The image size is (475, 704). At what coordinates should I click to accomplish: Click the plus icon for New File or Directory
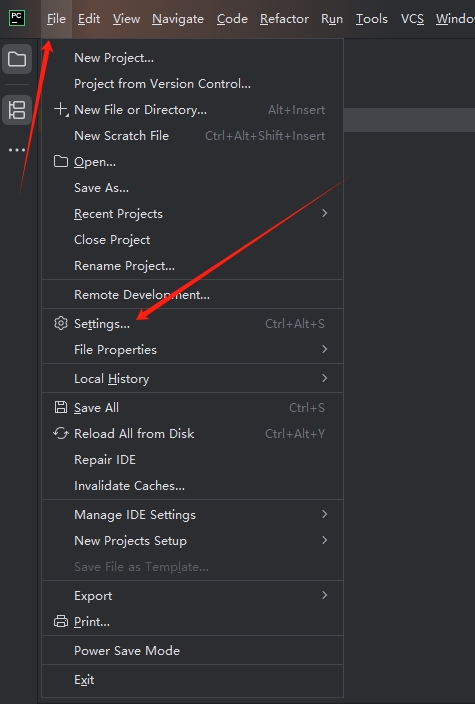click(61, 109)
